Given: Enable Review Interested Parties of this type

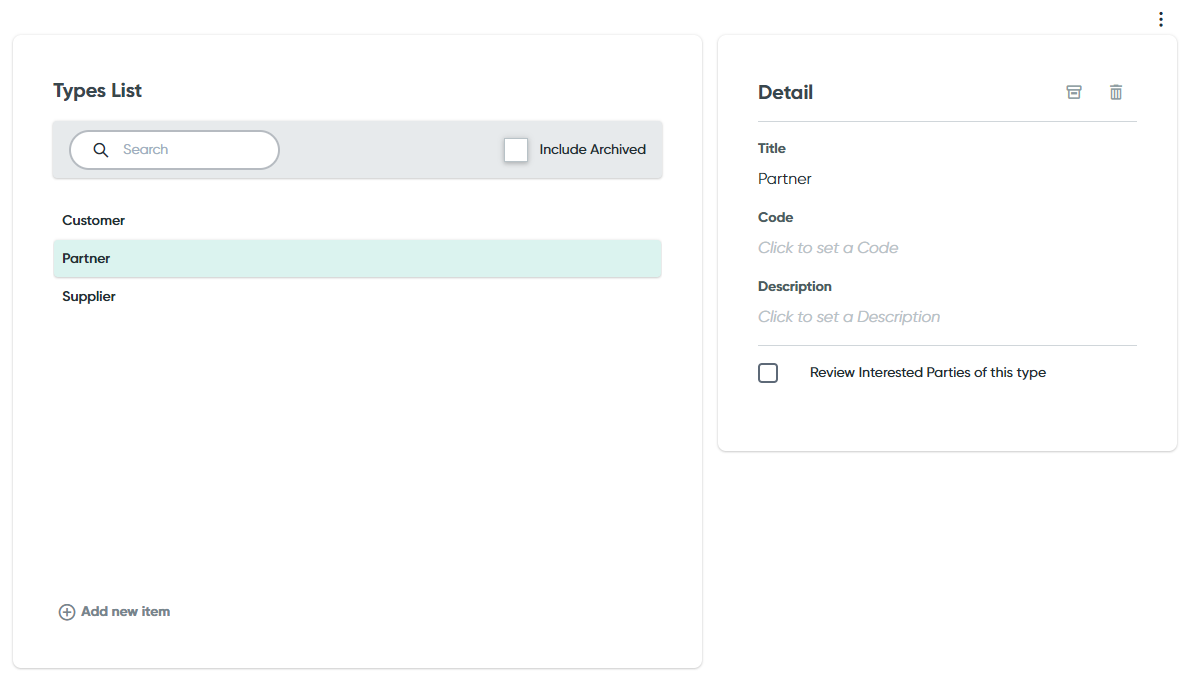Looking at the screenshot, I should (x=768, y=373).
